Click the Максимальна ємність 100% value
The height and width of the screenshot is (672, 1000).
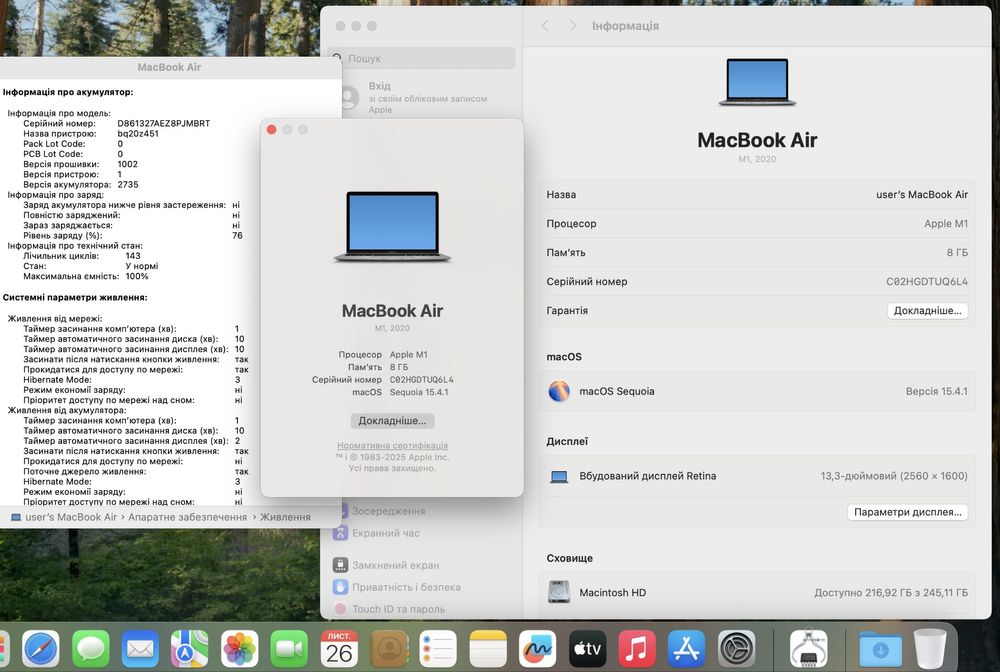pos(136,276)
